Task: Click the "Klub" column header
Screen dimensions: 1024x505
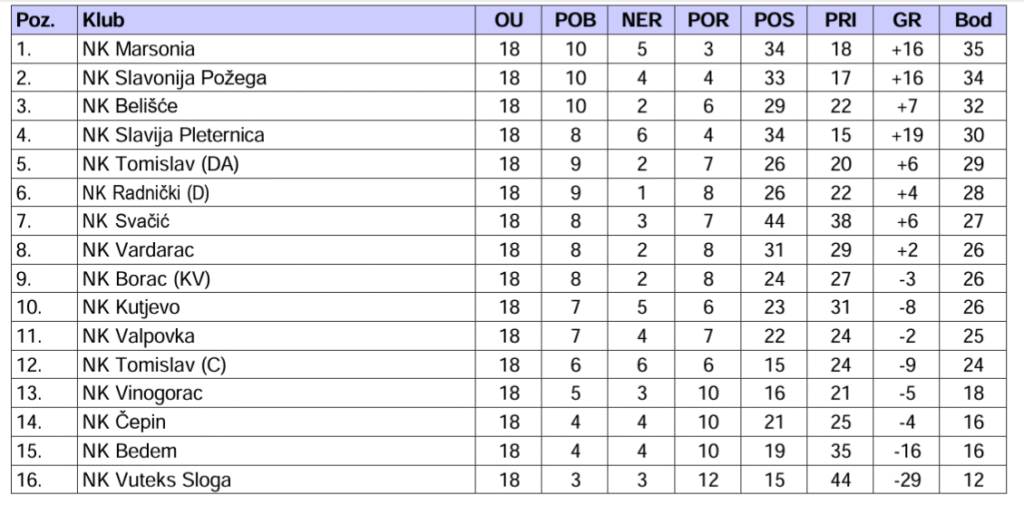Action: 98,20
